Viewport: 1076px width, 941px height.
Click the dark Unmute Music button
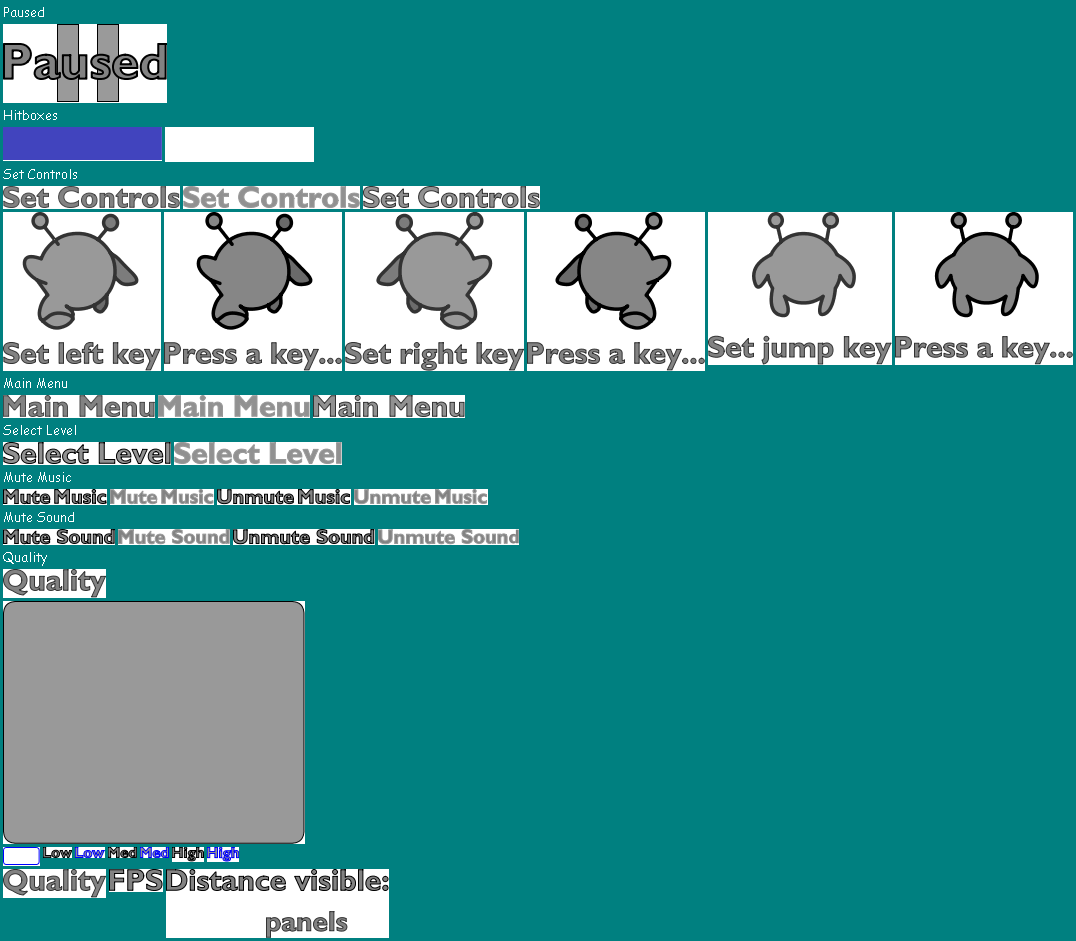284,497
